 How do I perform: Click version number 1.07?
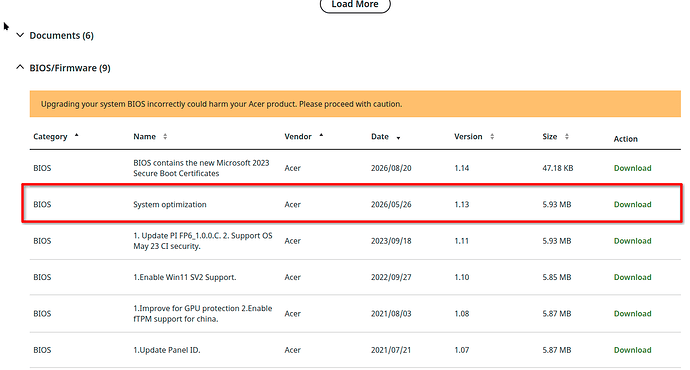tap(462, 350)
